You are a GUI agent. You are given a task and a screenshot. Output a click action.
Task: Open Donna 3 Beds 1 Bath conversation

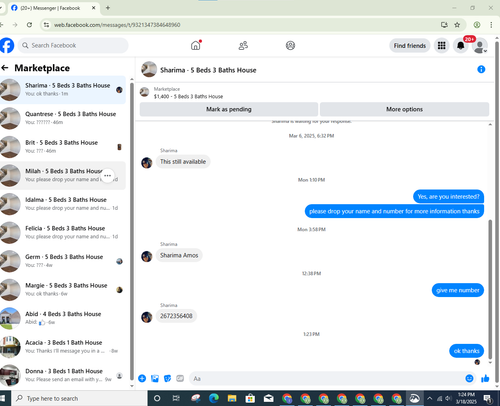63,375
